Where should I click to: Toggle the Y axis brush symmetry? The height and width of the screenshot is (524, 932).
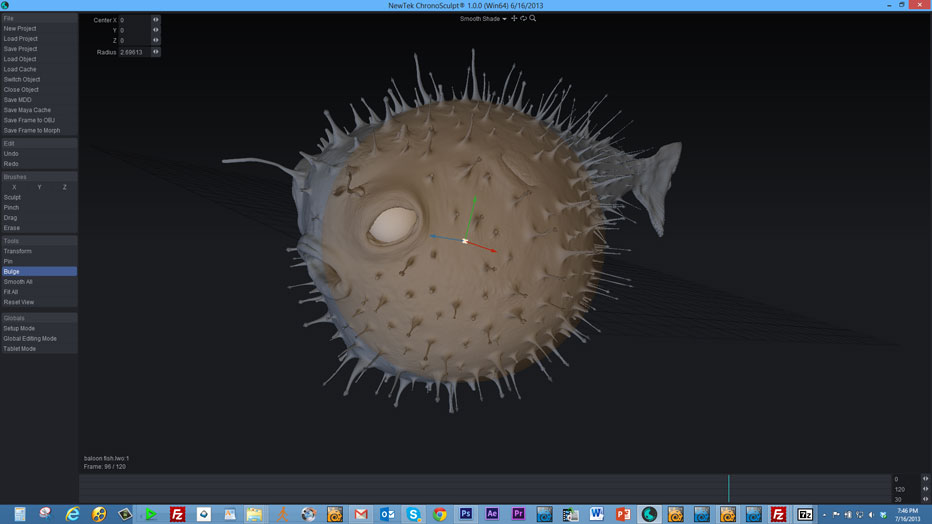coord(39,187)
